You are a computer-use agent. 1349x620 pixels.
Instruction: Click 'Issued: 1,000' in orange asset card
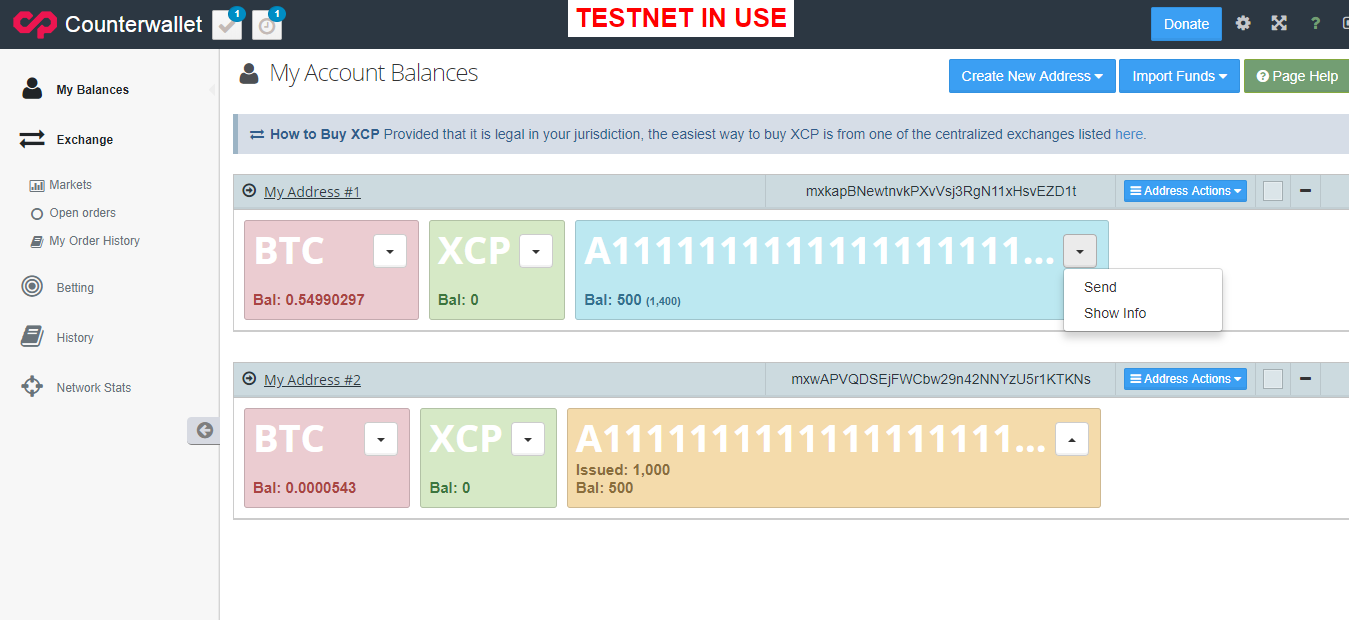[623, 470]
